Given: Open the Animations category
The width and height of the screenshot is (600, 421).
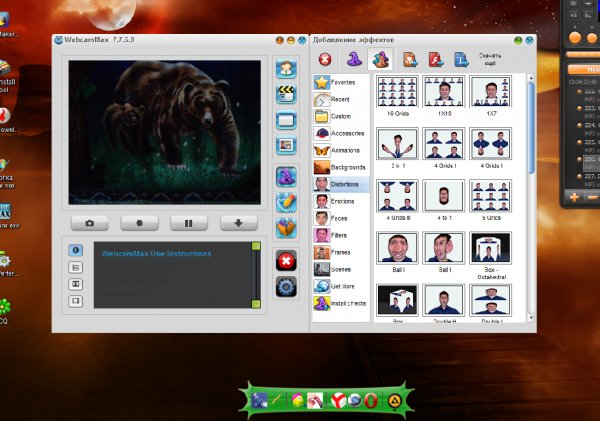Looking at the screenshot, I should 341,150.
